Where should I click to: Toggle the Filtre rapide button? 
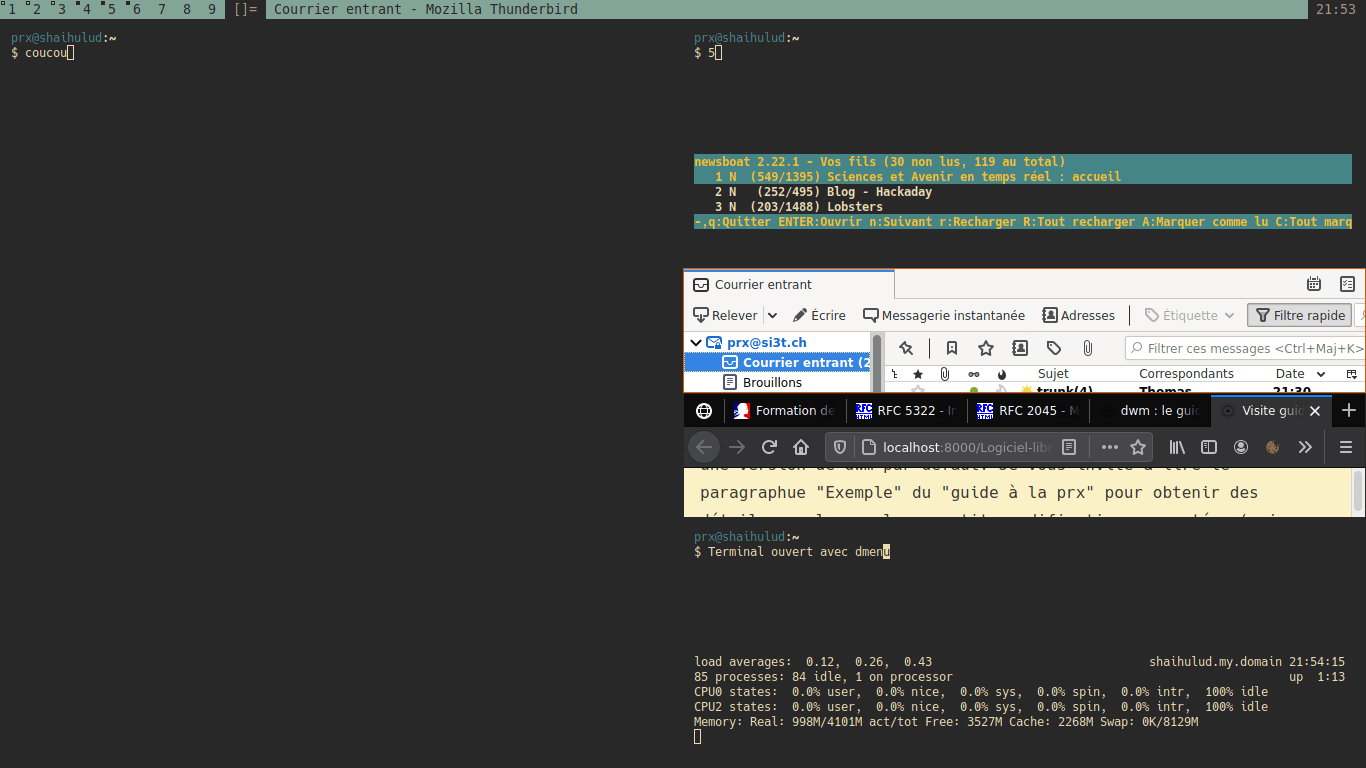(x=1299, y=315)
